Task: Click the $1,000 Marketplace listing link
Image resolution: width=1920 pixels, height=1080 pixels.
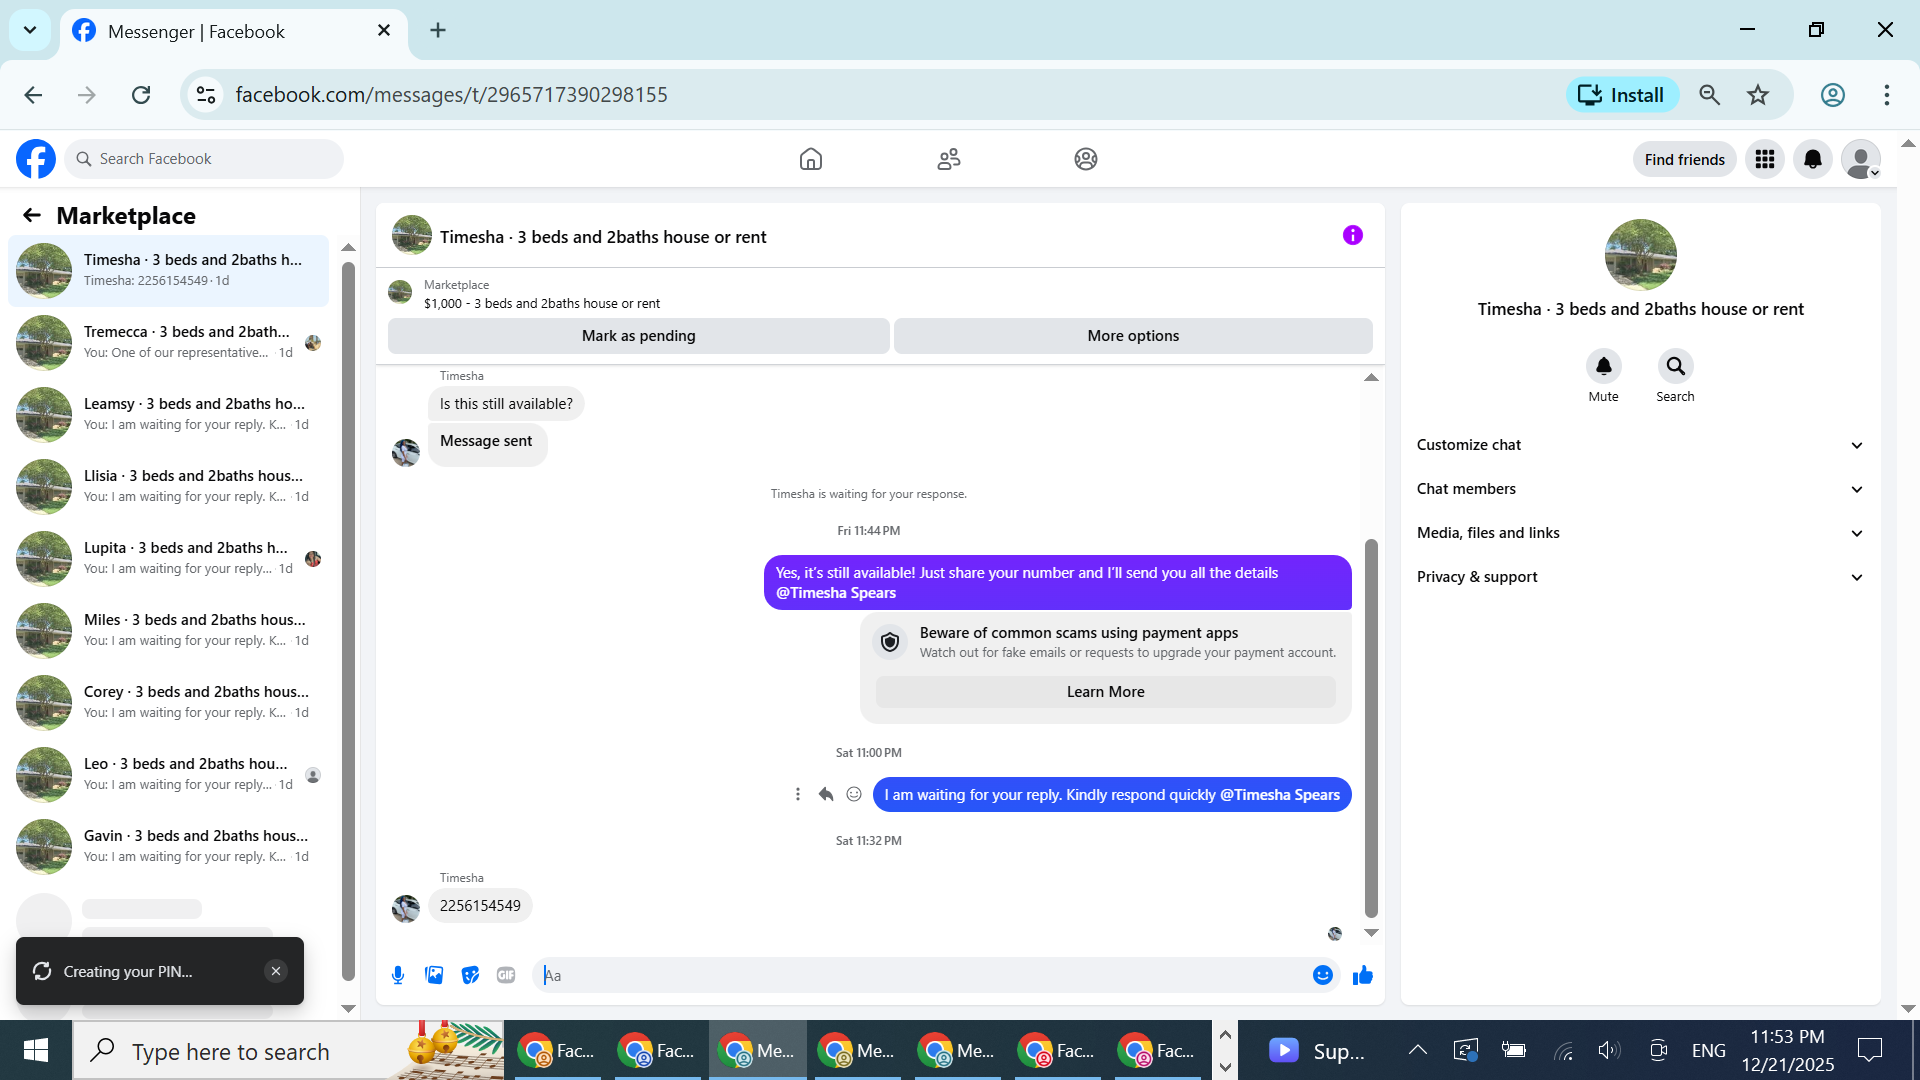Action: (x=542, y=304)
